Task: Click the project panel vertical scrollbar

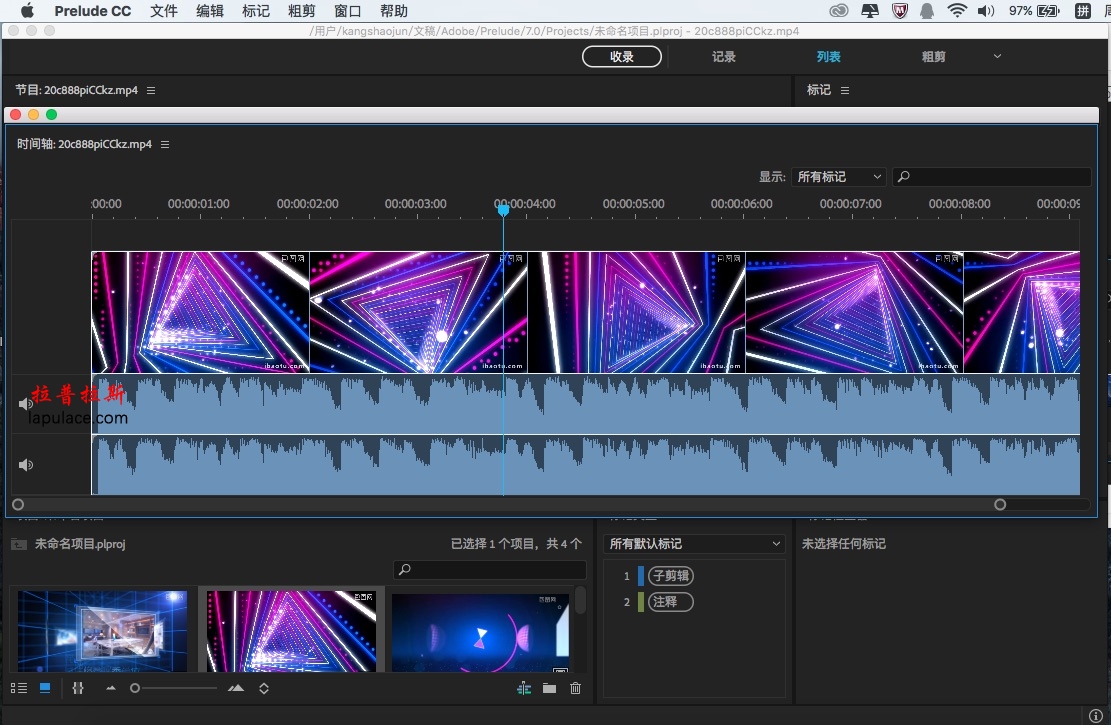Action: (580, 601)
